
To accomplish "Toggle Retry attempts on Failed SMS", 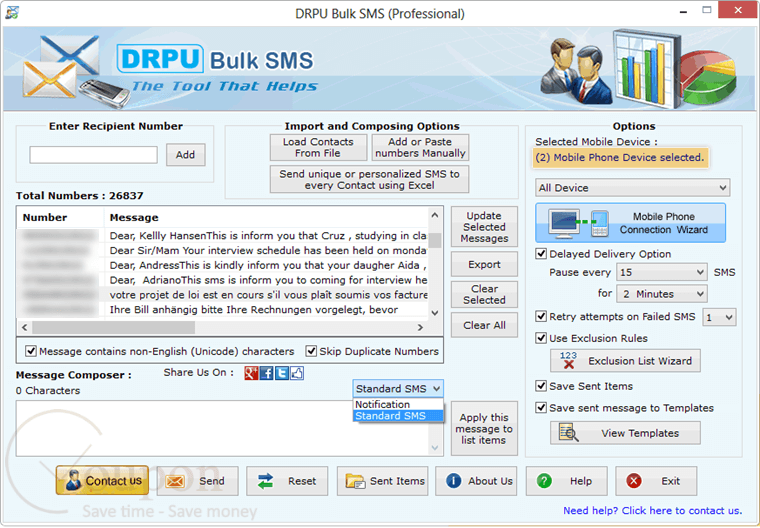I will (541, 317).
